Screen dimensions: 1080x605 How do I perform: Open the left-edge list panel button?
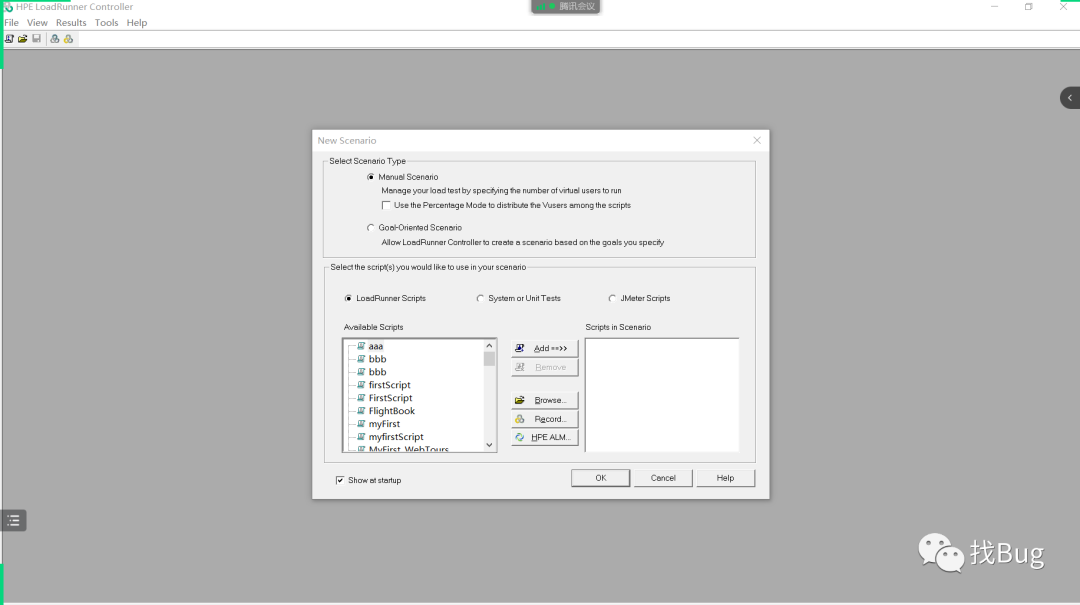pyautogui.click(x=14, y=520)
